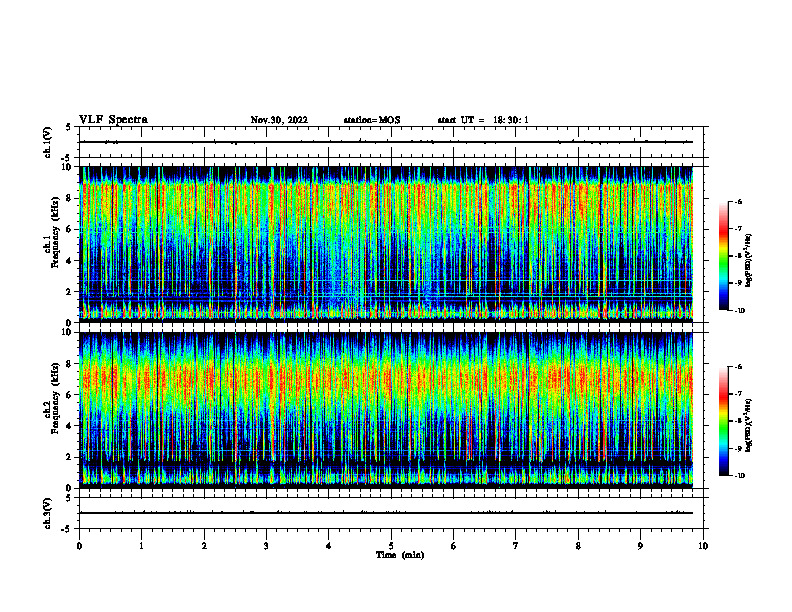Click the 'VLF Spectra' title text
This screenshot has height=612, width=792.
click(113, 120)
